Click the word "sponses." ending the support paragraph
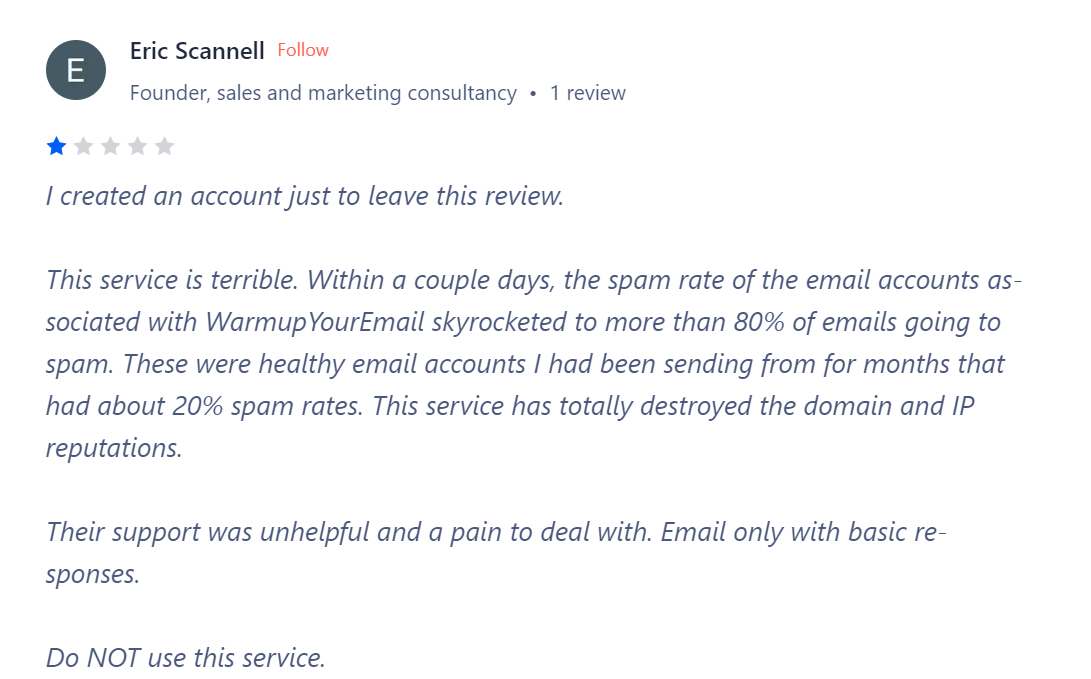 [x=92, y=574]
